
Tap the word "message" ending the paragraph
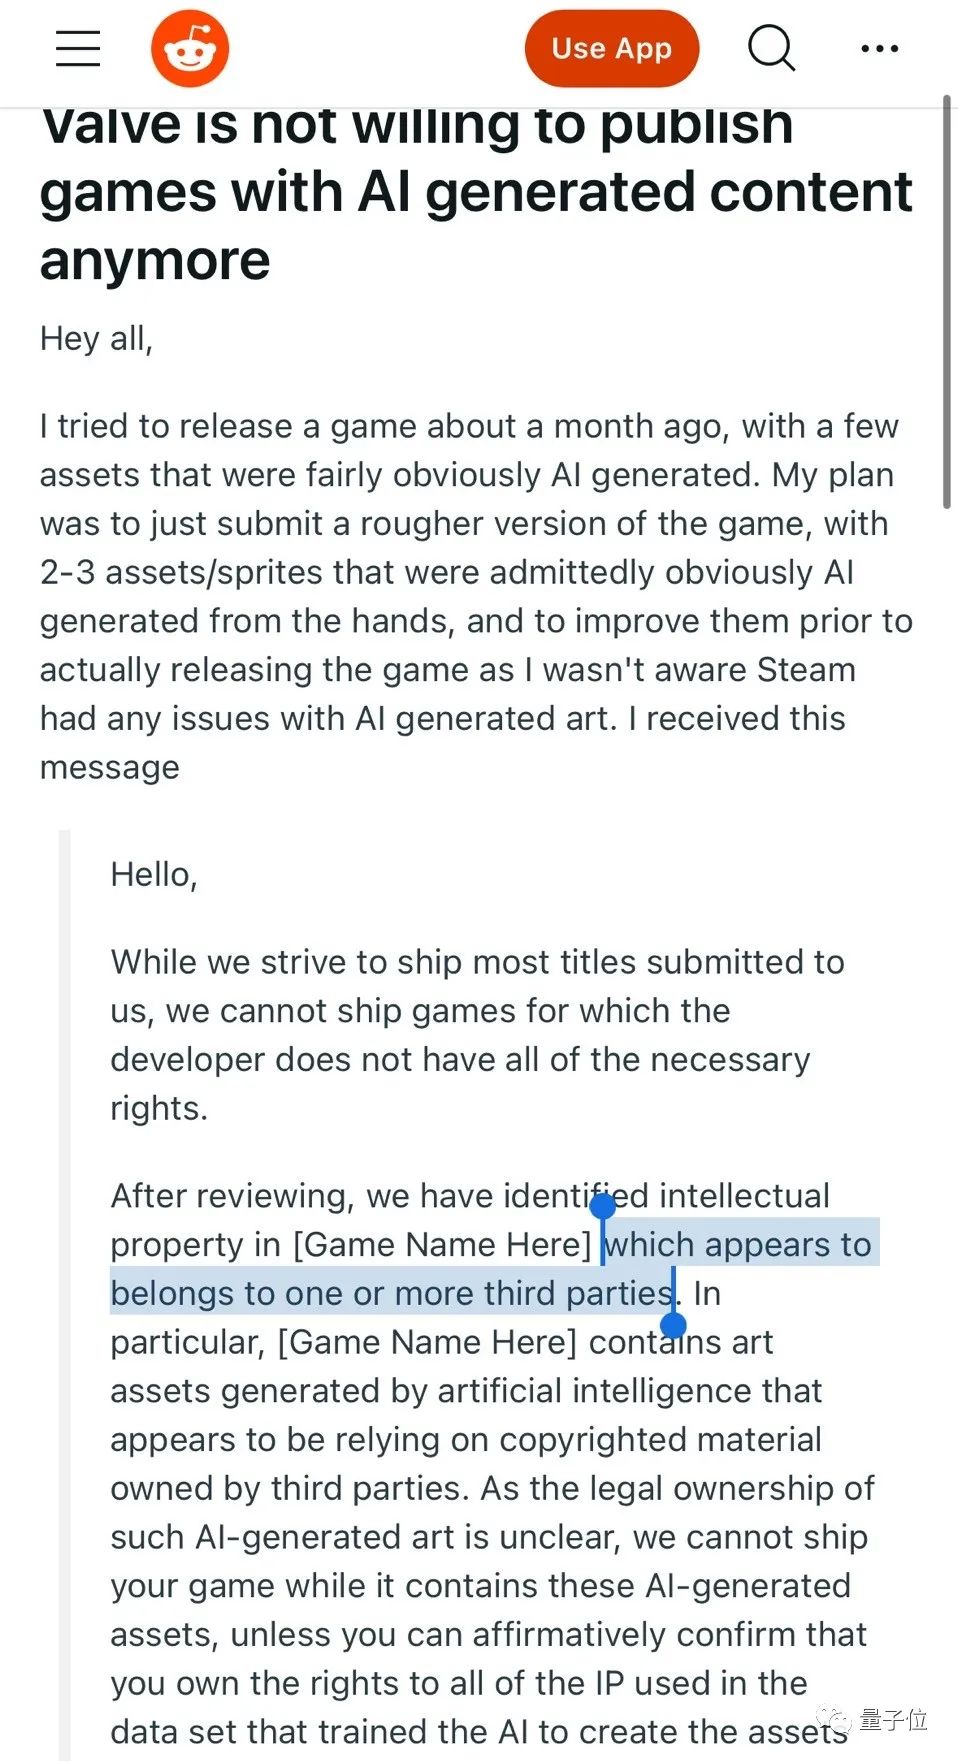click(x=110, y=768)
